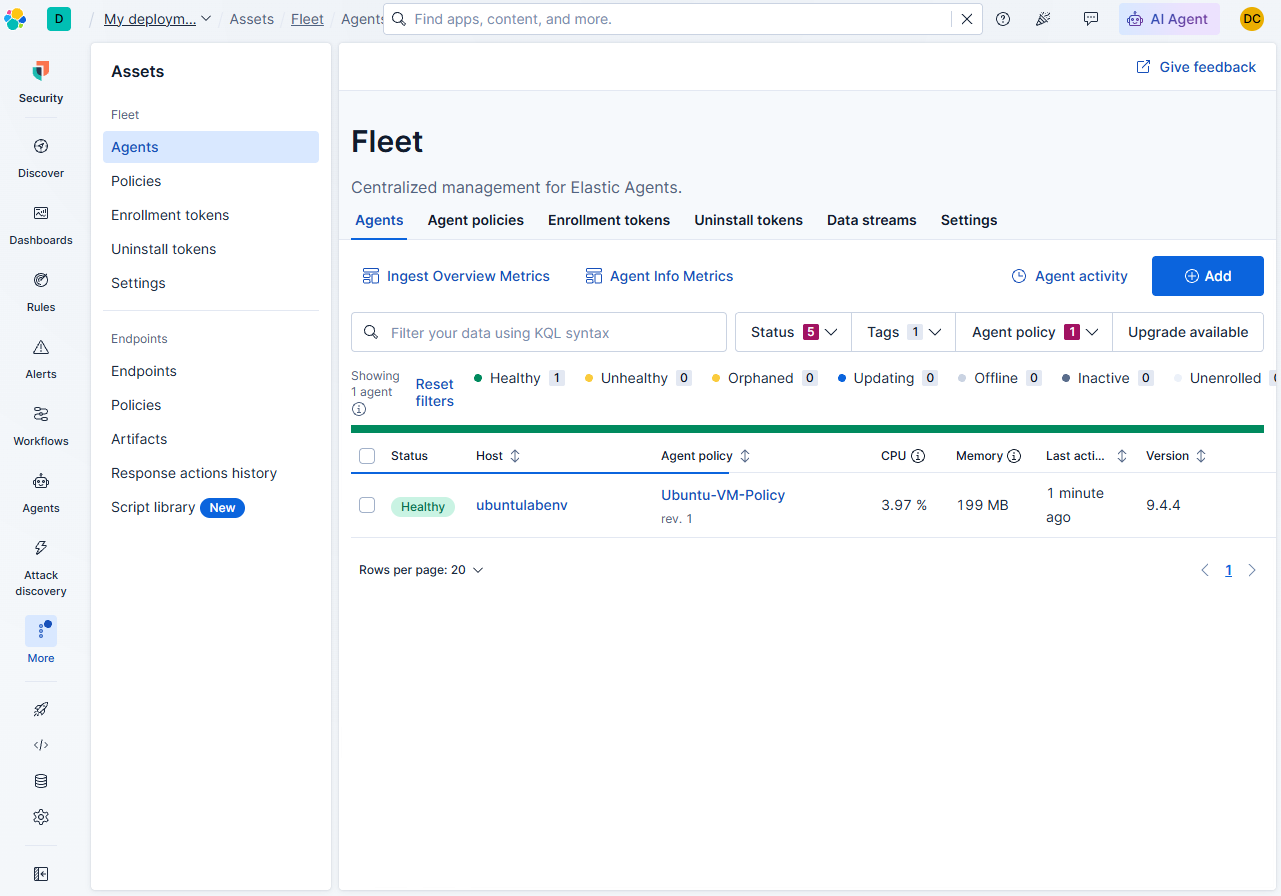This screenshot has height=896, width=1281.
Task: Open the DC user avatar menu
Action: click(x=1252, y=19)
